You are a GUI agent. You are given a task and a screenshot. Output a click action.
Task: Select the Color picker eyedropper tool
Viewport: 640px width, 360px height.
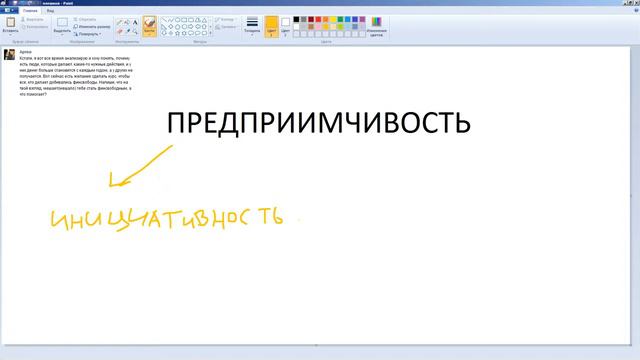[127, 31]
